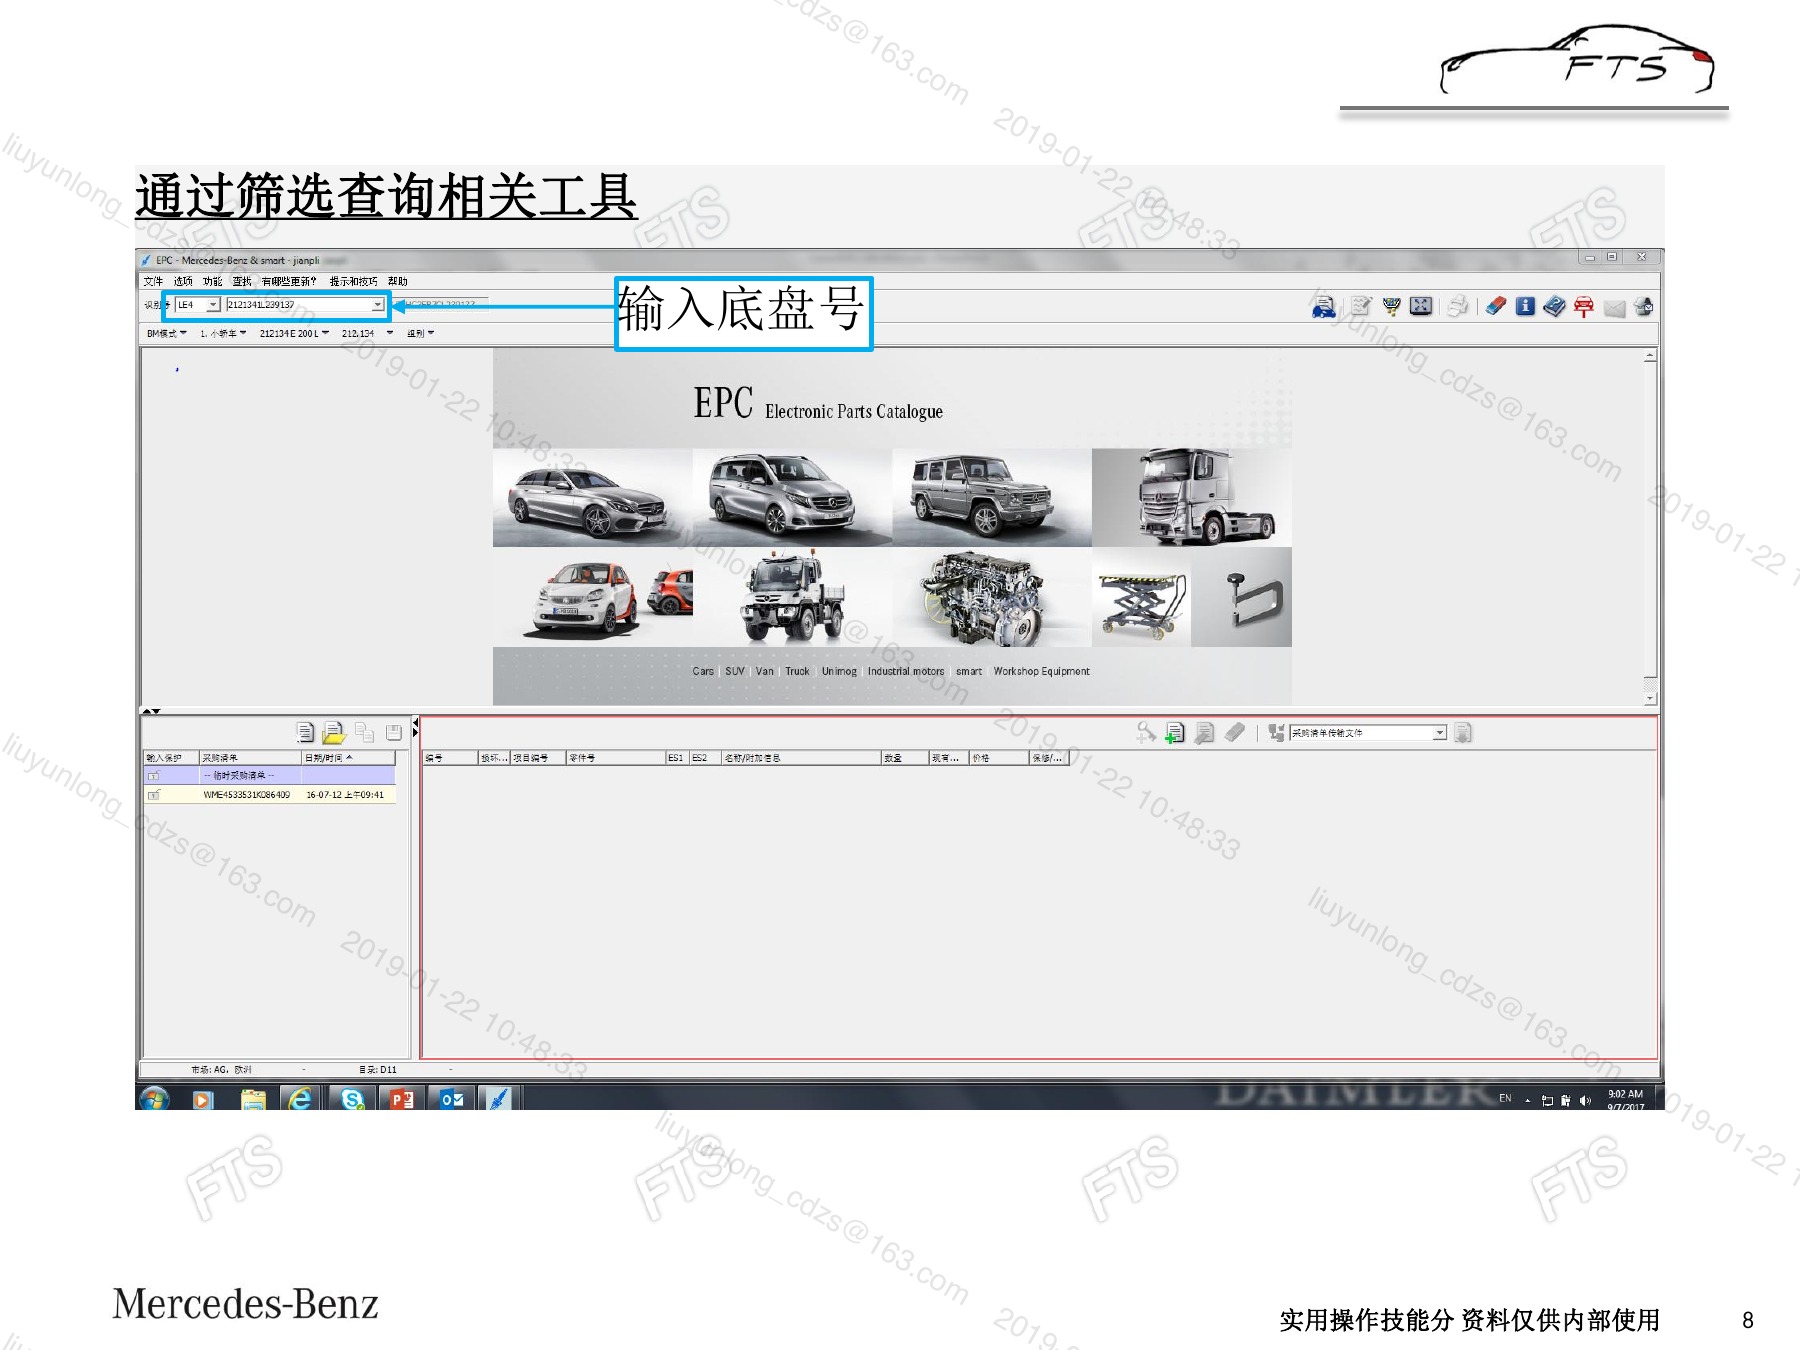Click the Cars link

coord(703,672)
